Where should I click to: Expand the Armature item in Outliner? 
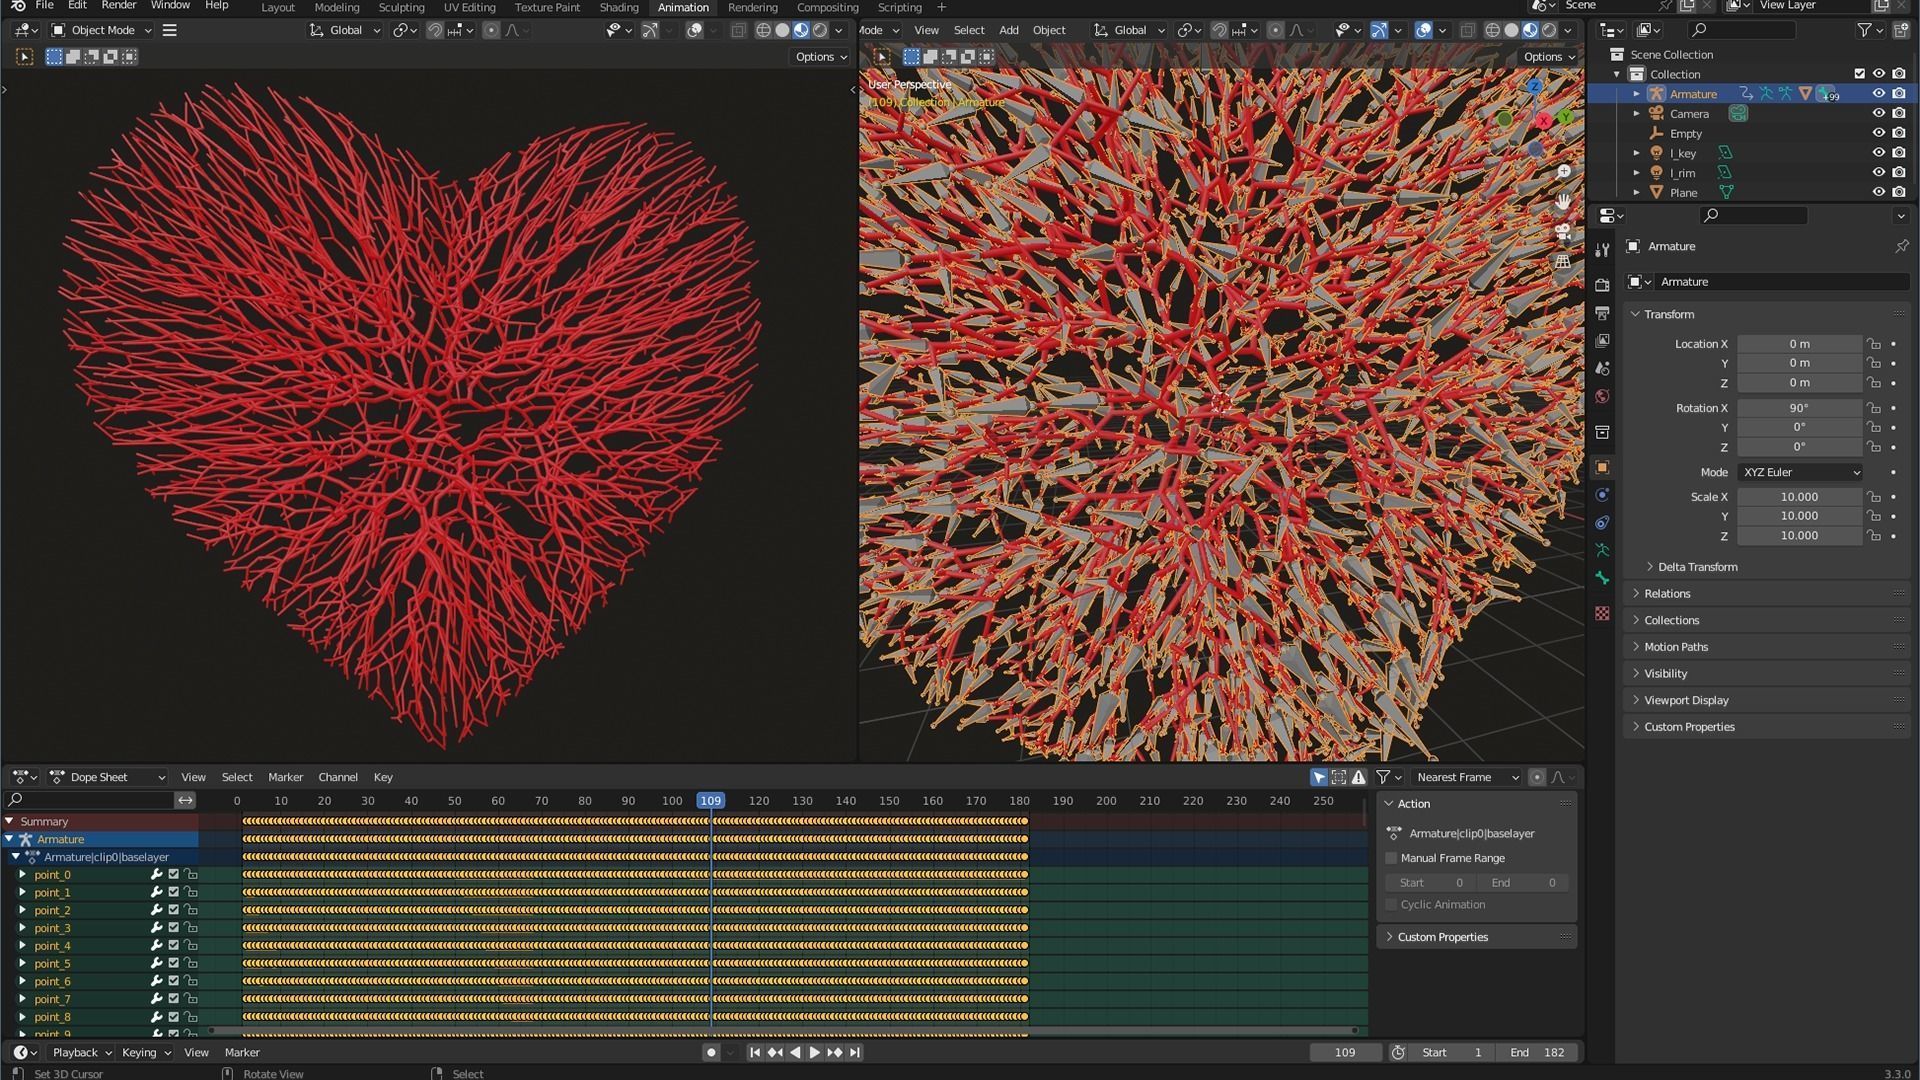coord(1636,94)
